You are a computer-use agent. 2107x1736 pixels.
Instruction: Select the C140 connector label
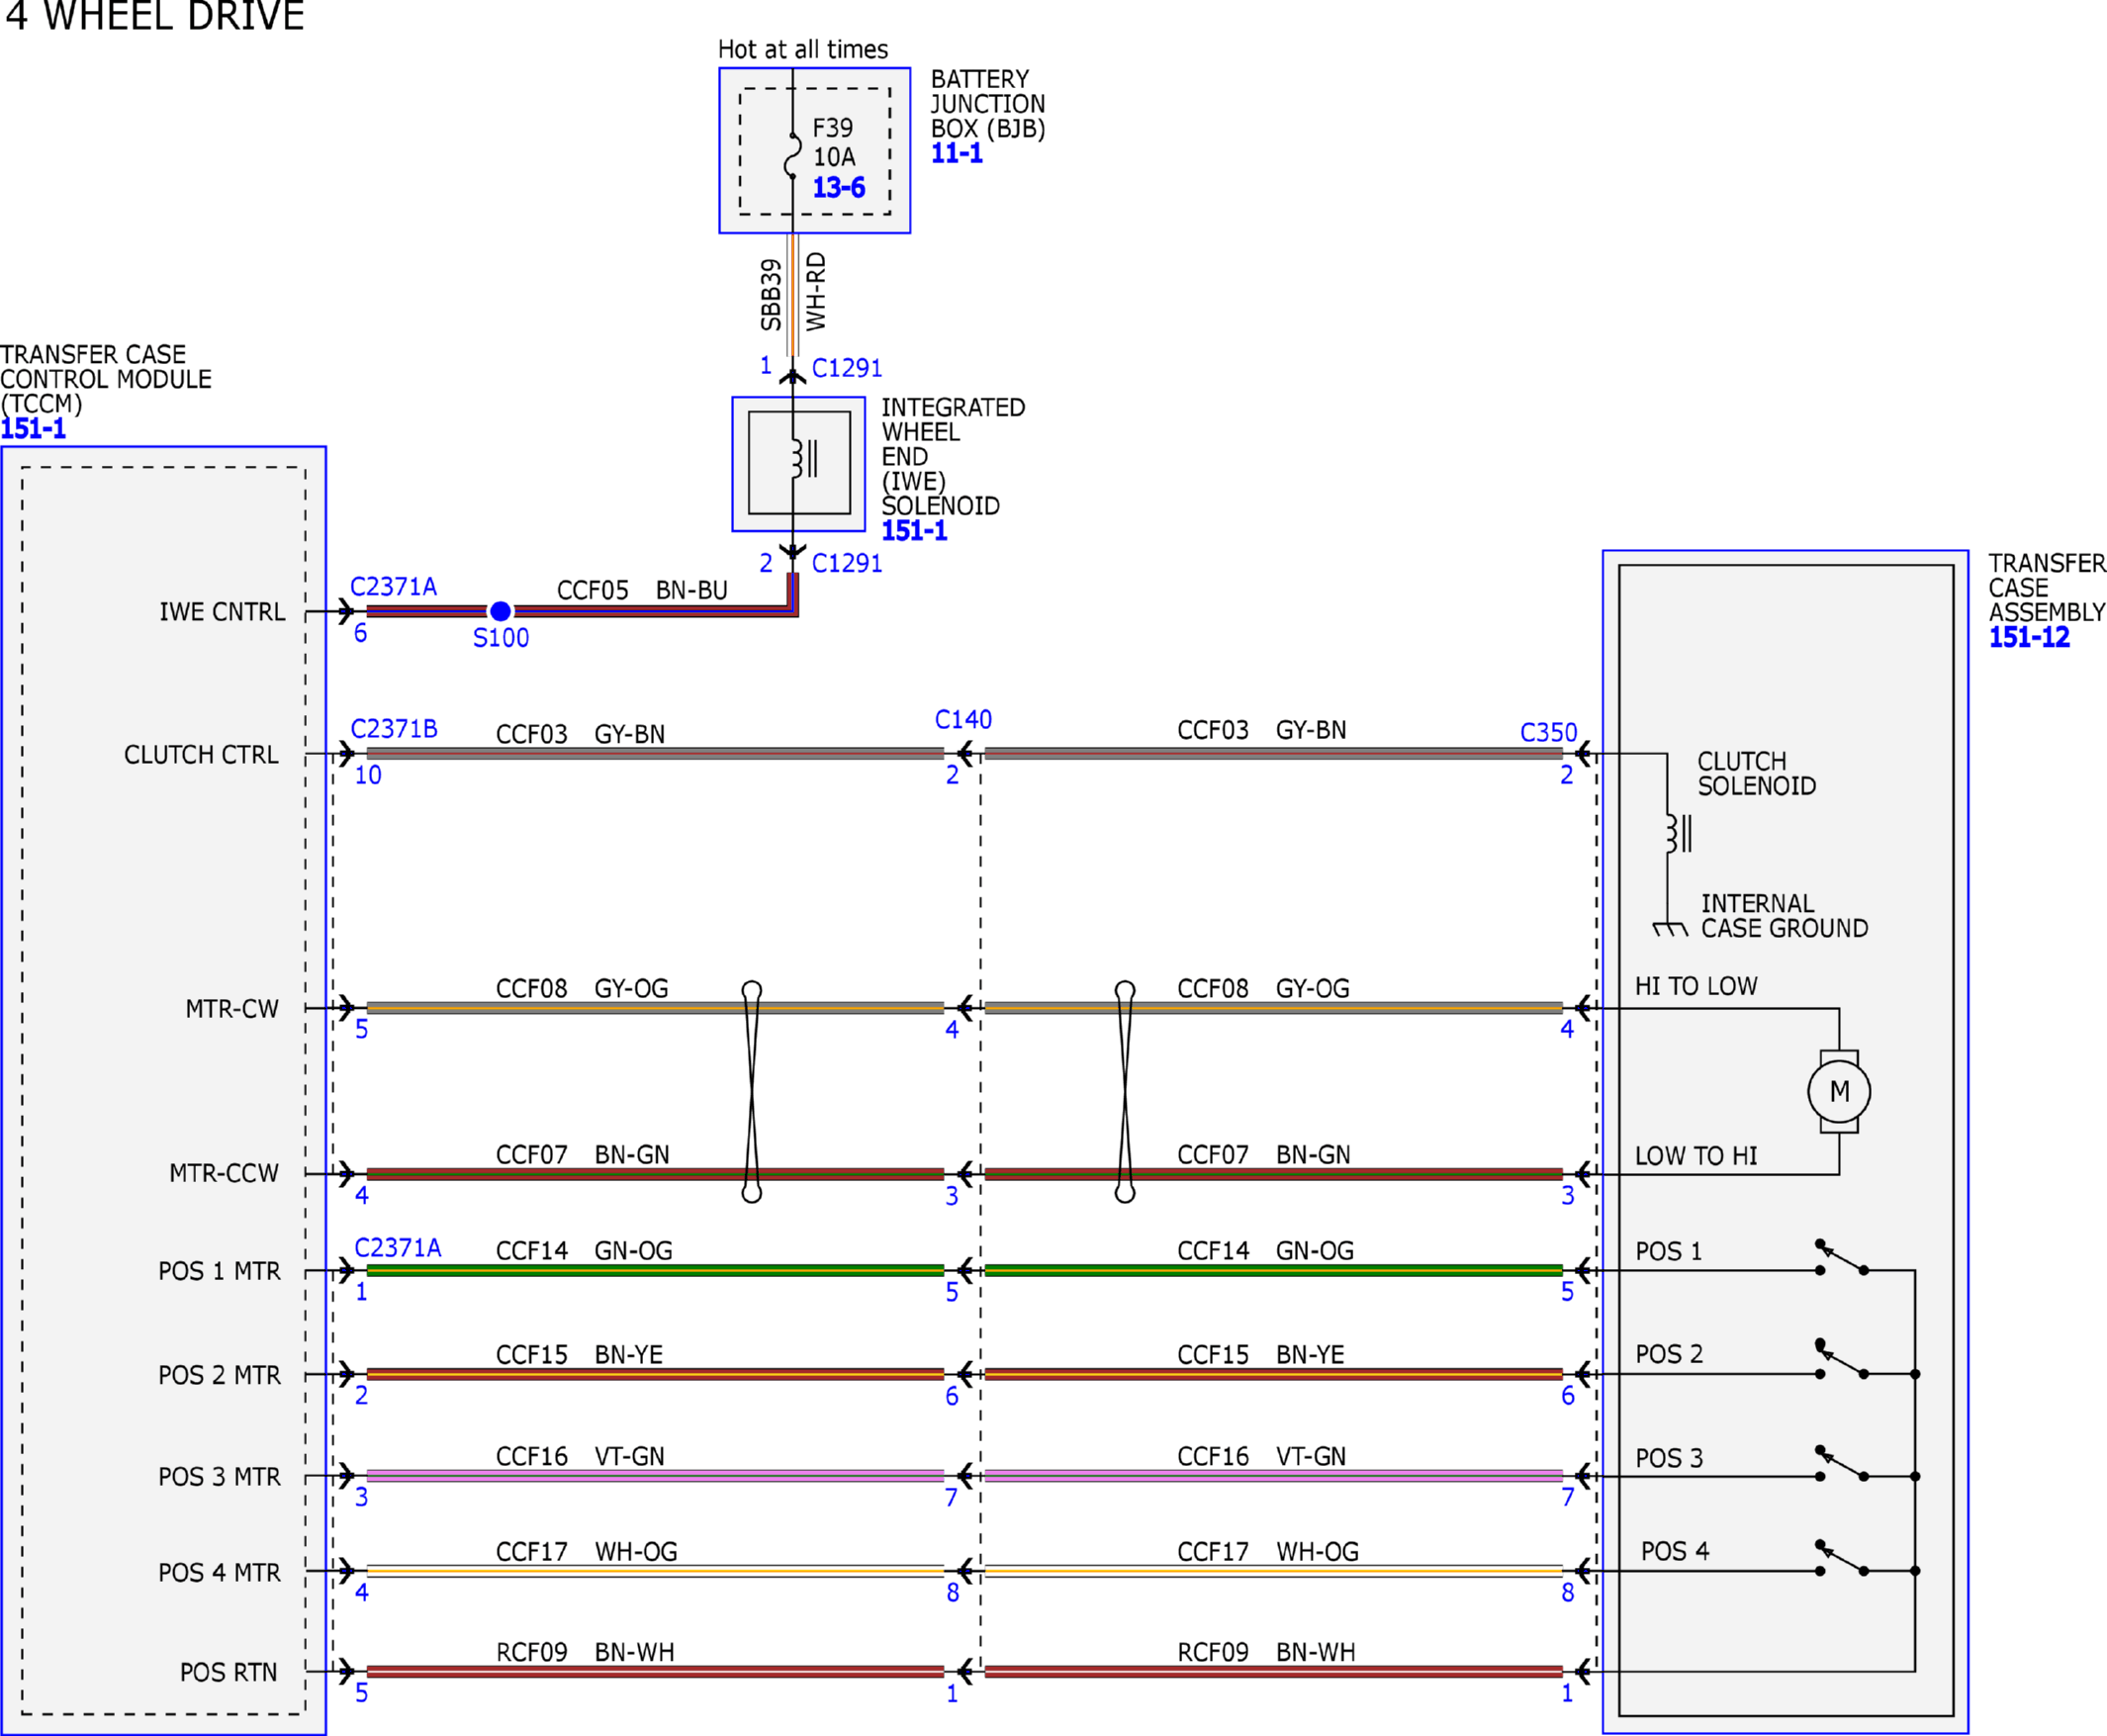pos(963,719)
